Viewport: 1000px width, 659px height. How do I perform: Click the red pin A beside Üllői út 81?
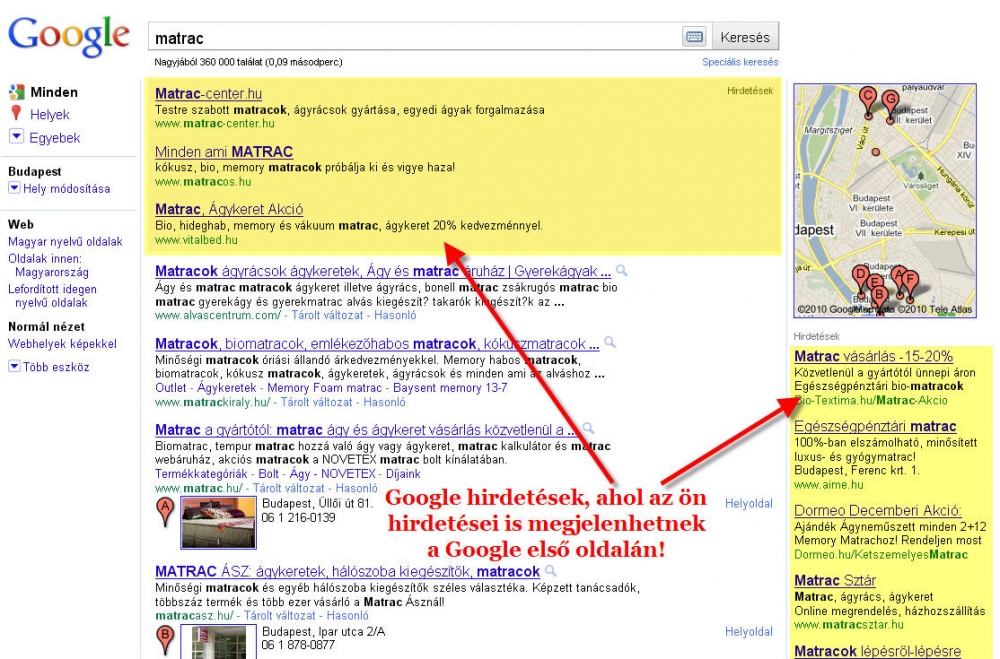(165, 512)
